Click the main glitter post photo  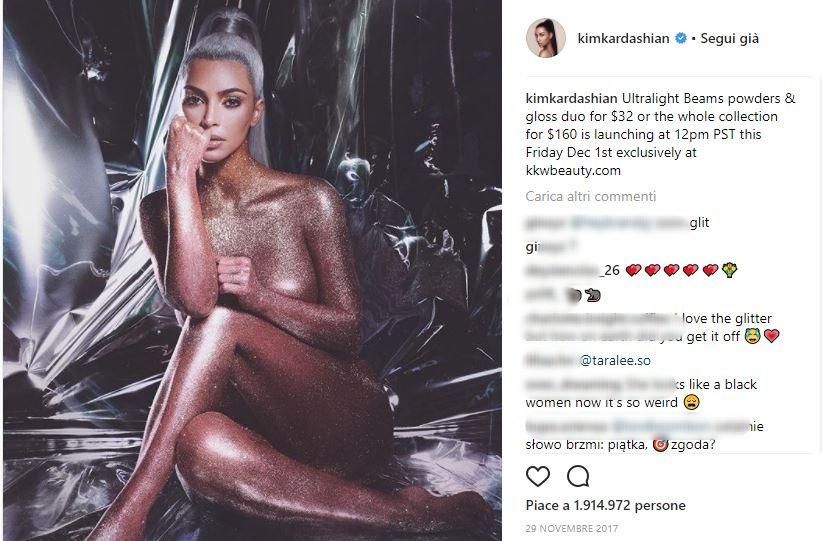(252, 270)
